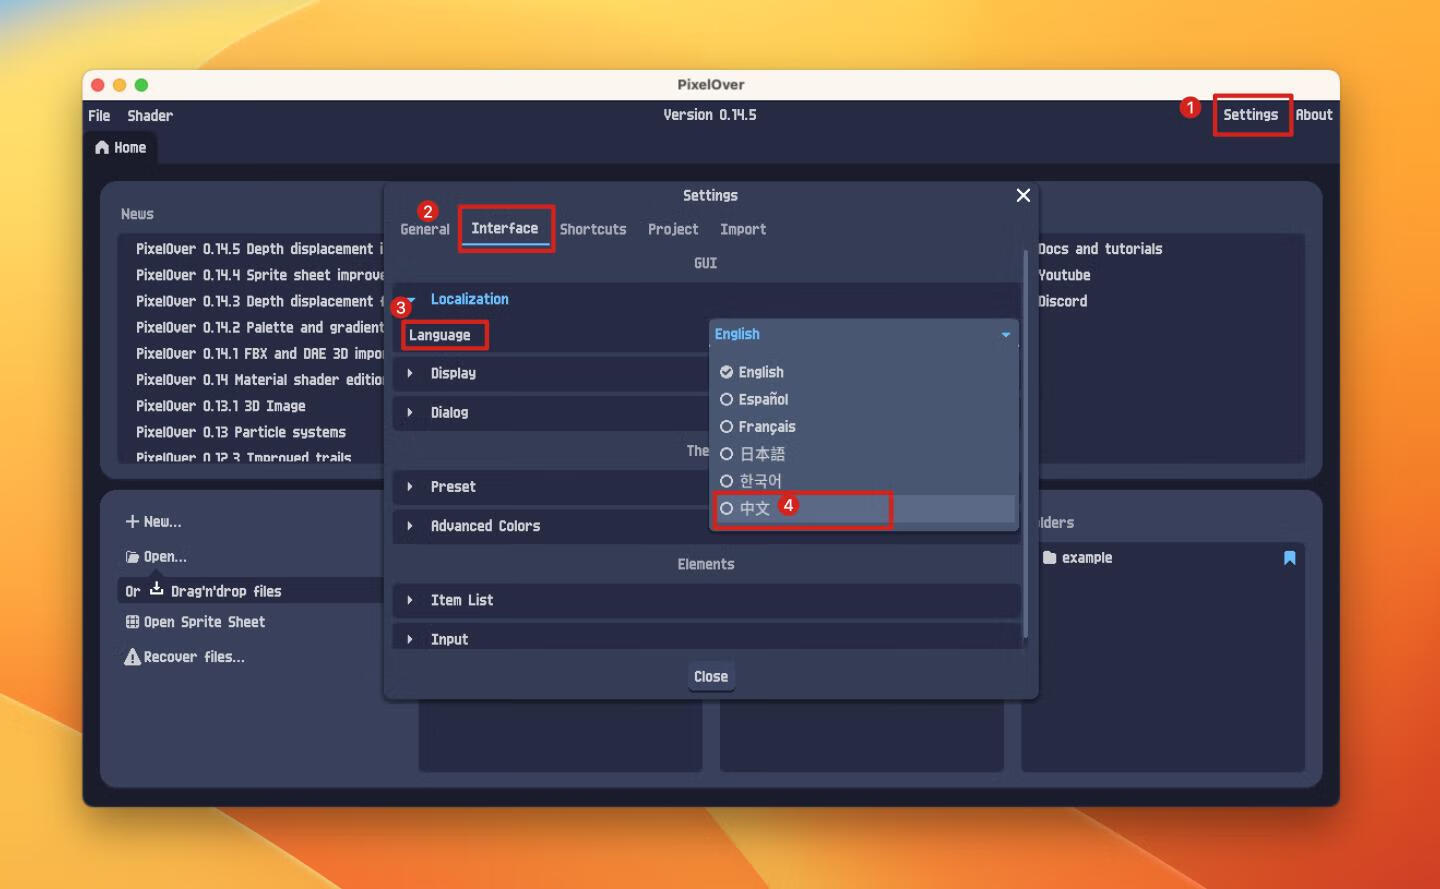Switch to the General settings tab
The image size is (1440, 889).
click(425, 229)
